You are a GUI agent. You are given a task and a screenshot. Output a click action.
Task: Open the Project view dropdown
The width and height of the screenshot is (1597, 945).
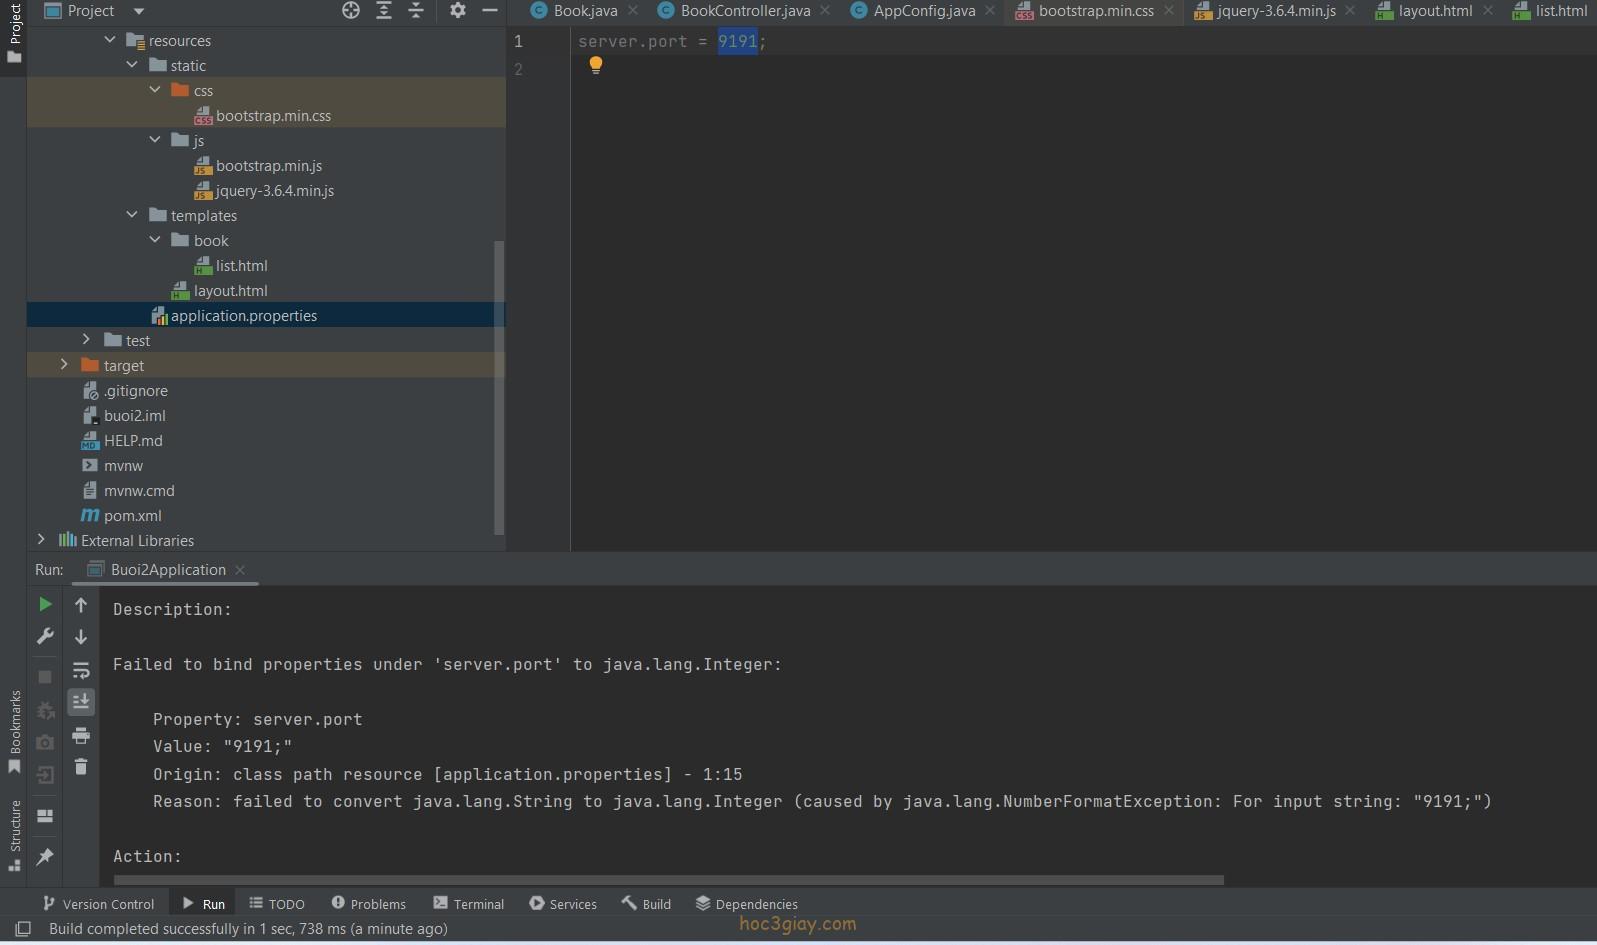tap(139, 11)
